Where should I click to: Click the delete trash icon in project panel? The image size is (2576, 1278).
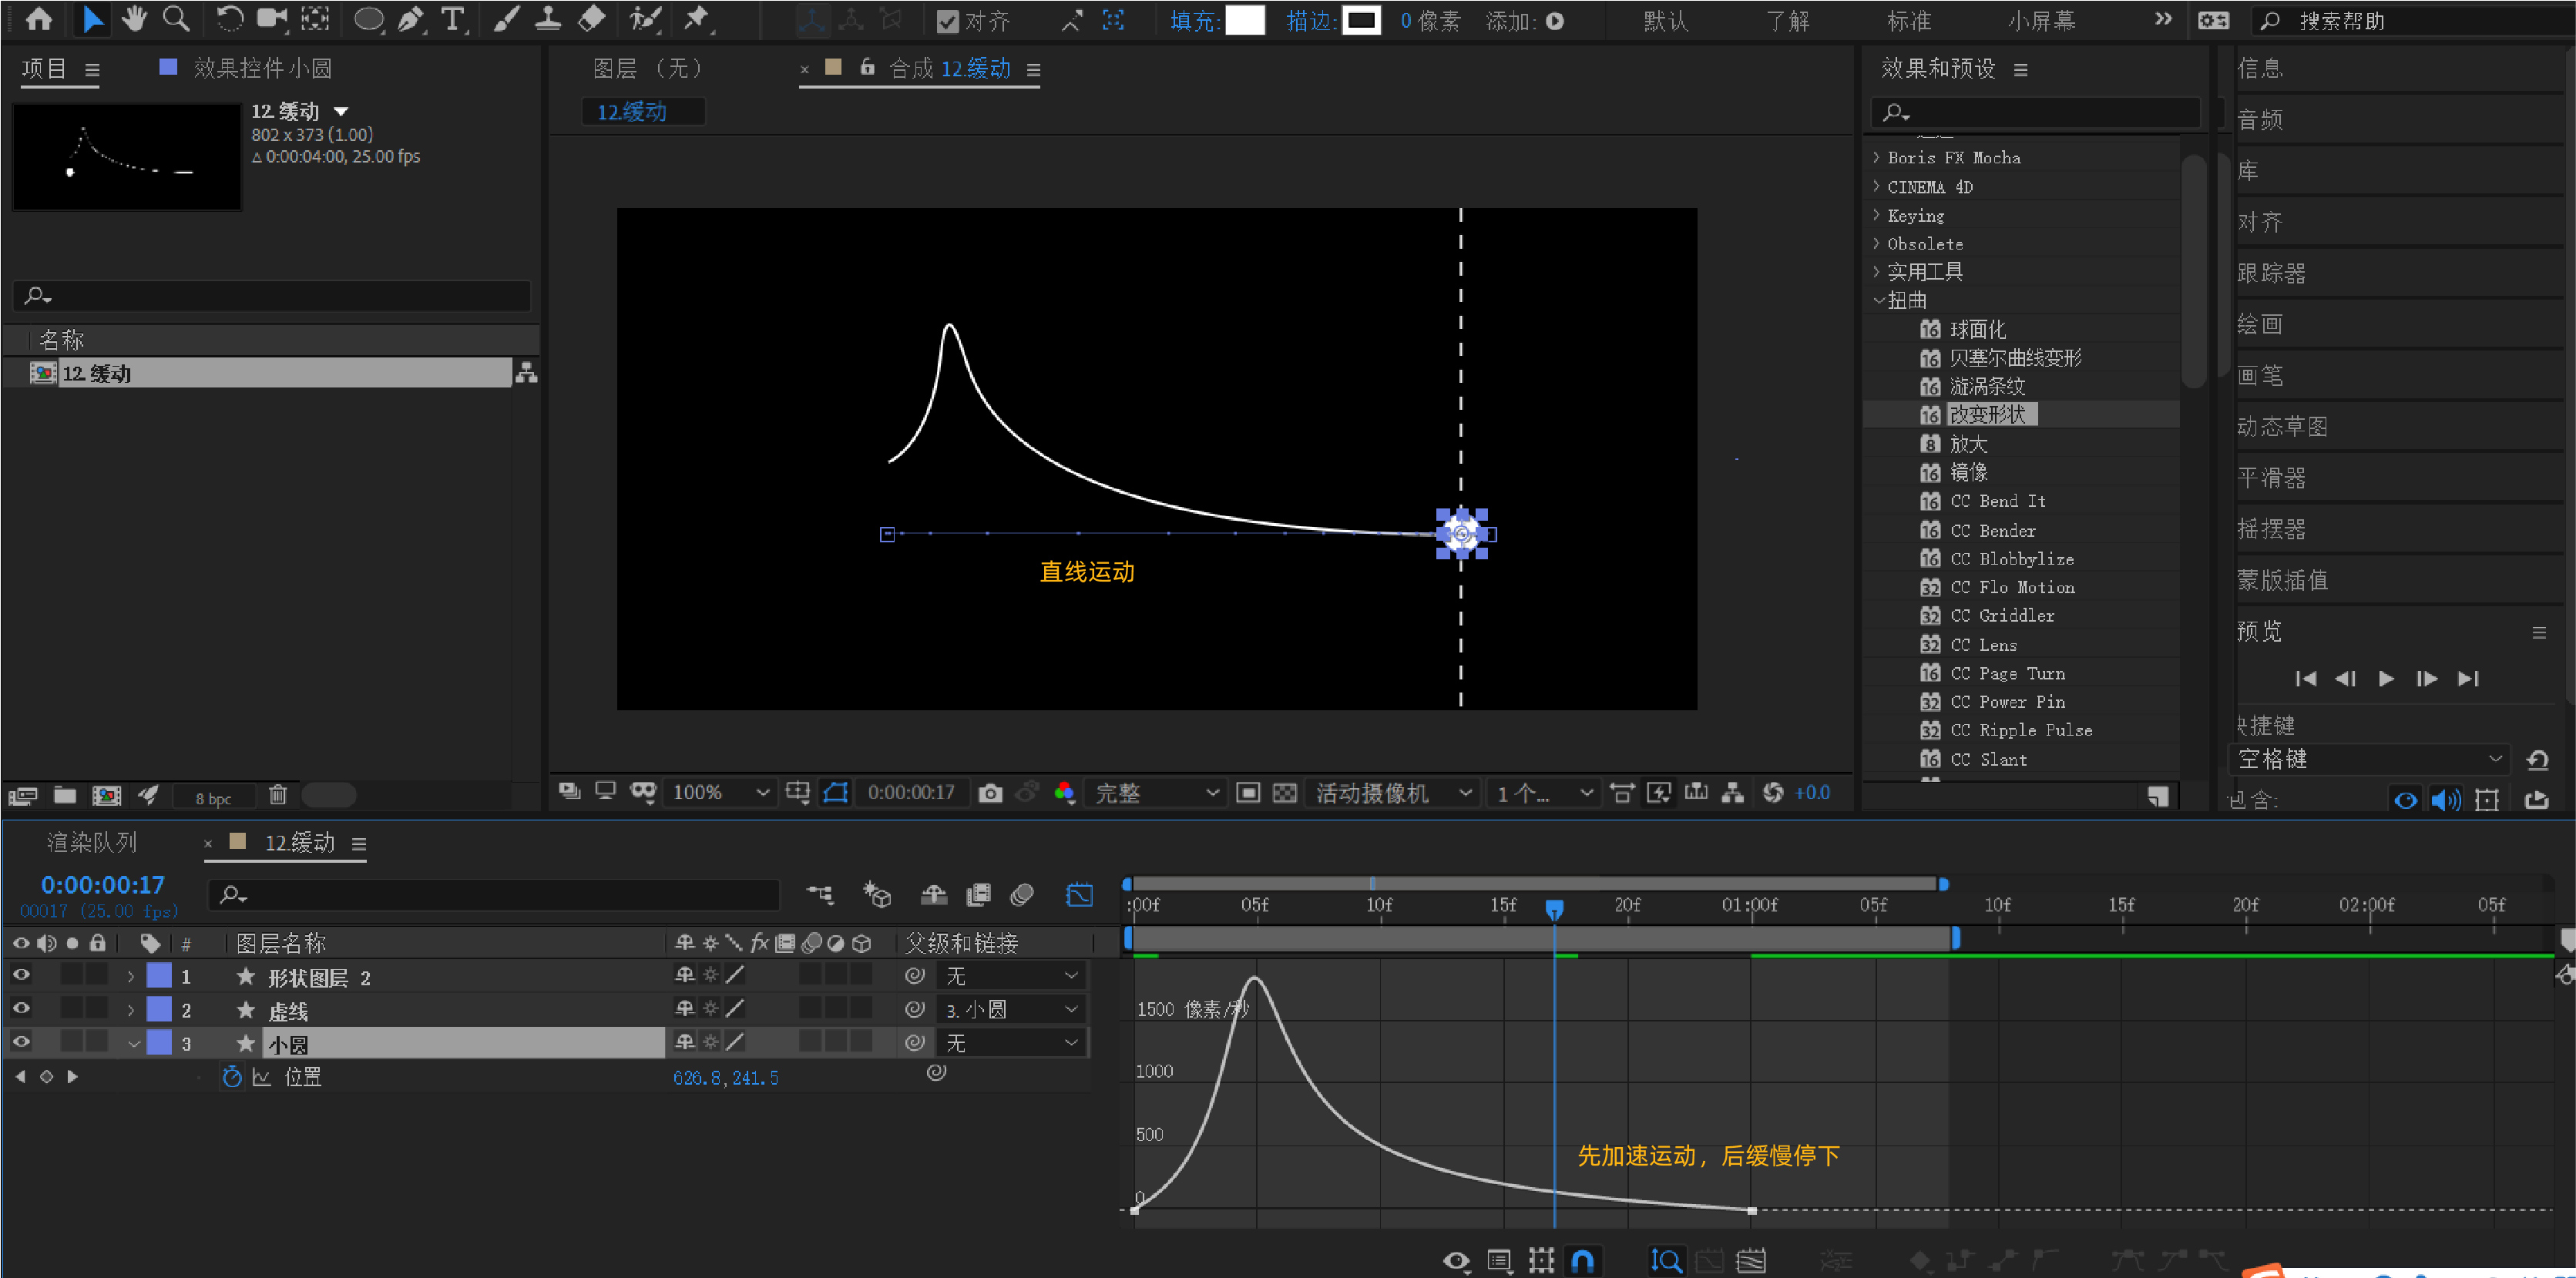point(278,795)
